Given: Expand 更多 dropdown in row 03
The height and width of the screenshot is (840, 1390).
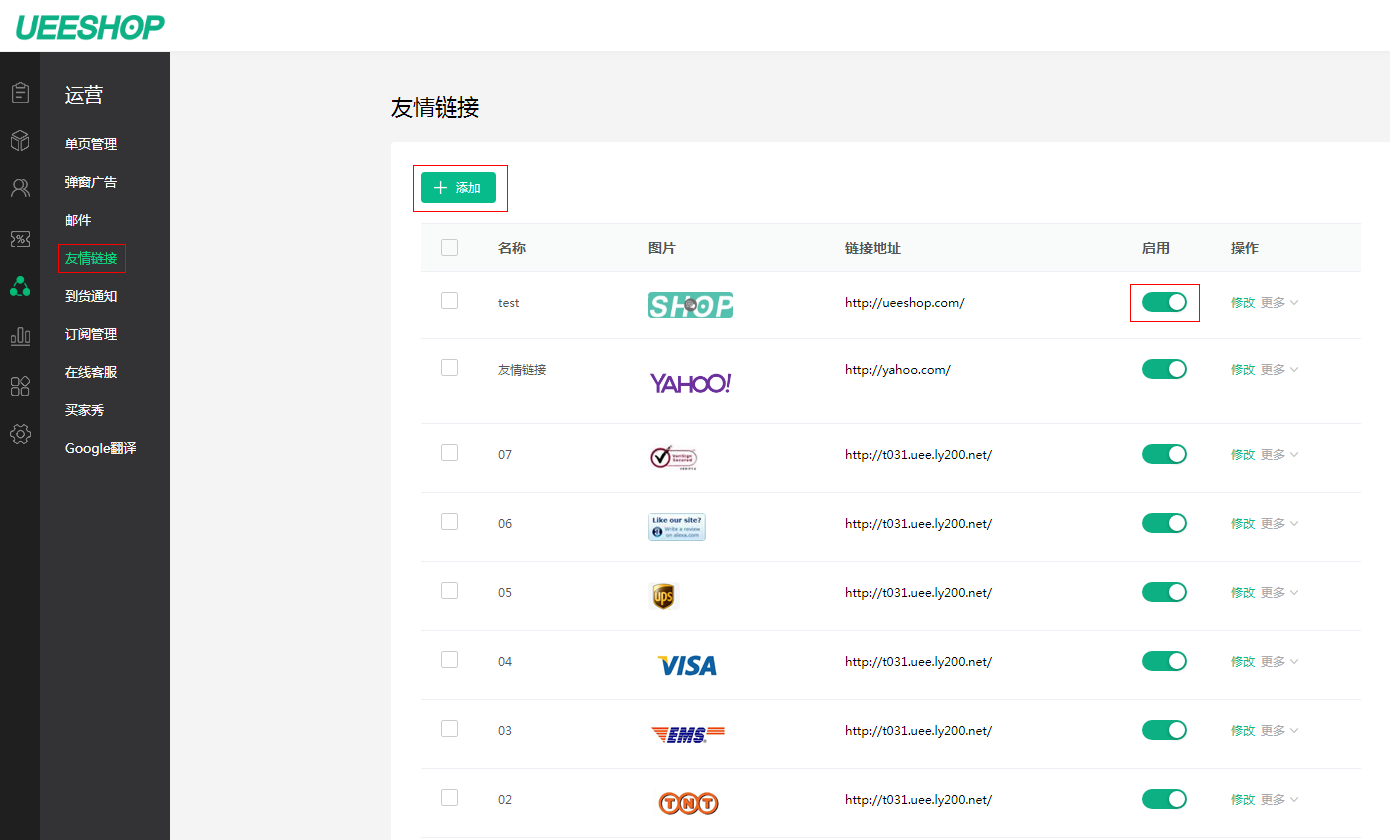Looking at the screenshot, I should pyautogui.click(x=1279, y=730).
